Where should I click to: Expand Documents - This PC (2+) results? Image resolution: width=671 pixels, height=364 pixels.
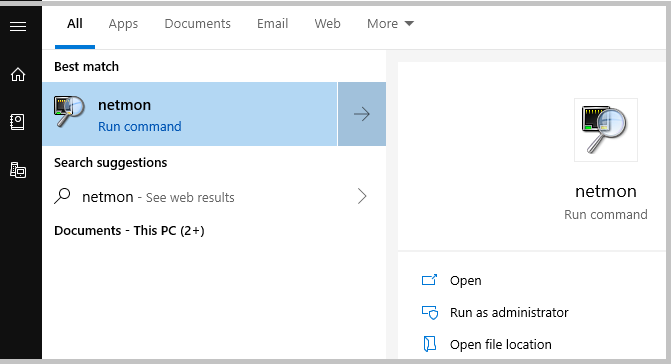click(129, 231)
